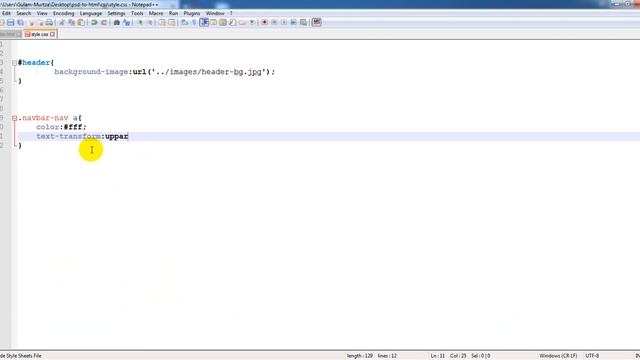Image resolution: width=640 pixels, height=360 pixels.
Task: Click the Save file toolbar icon
Action: 11,22
